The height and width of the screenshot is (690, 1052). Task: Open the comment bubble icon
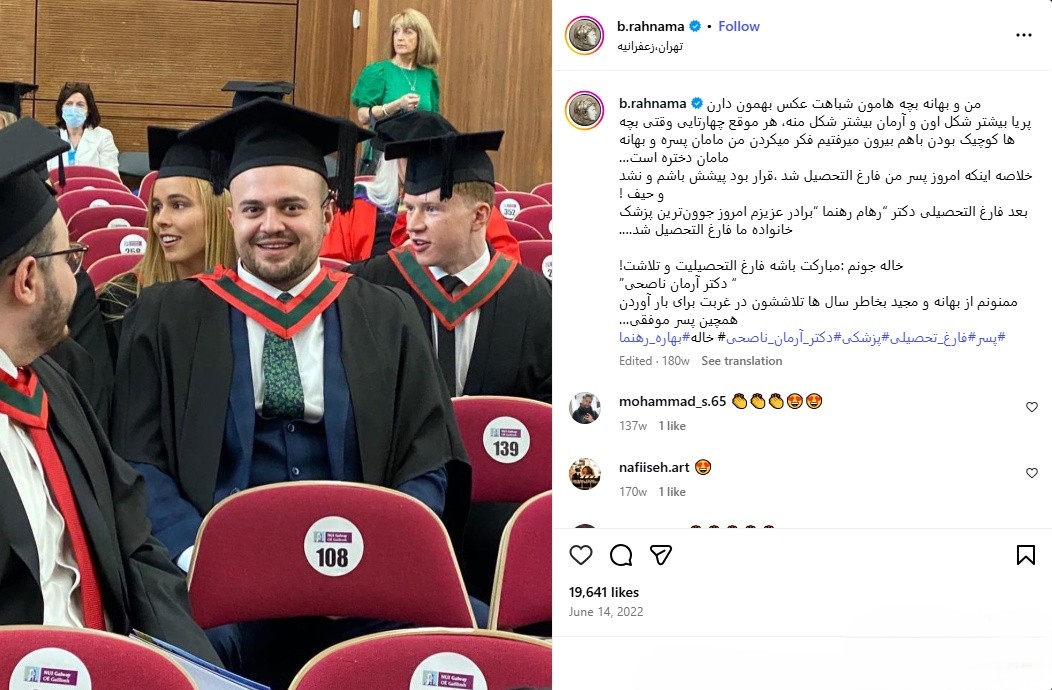click(621, 555)
